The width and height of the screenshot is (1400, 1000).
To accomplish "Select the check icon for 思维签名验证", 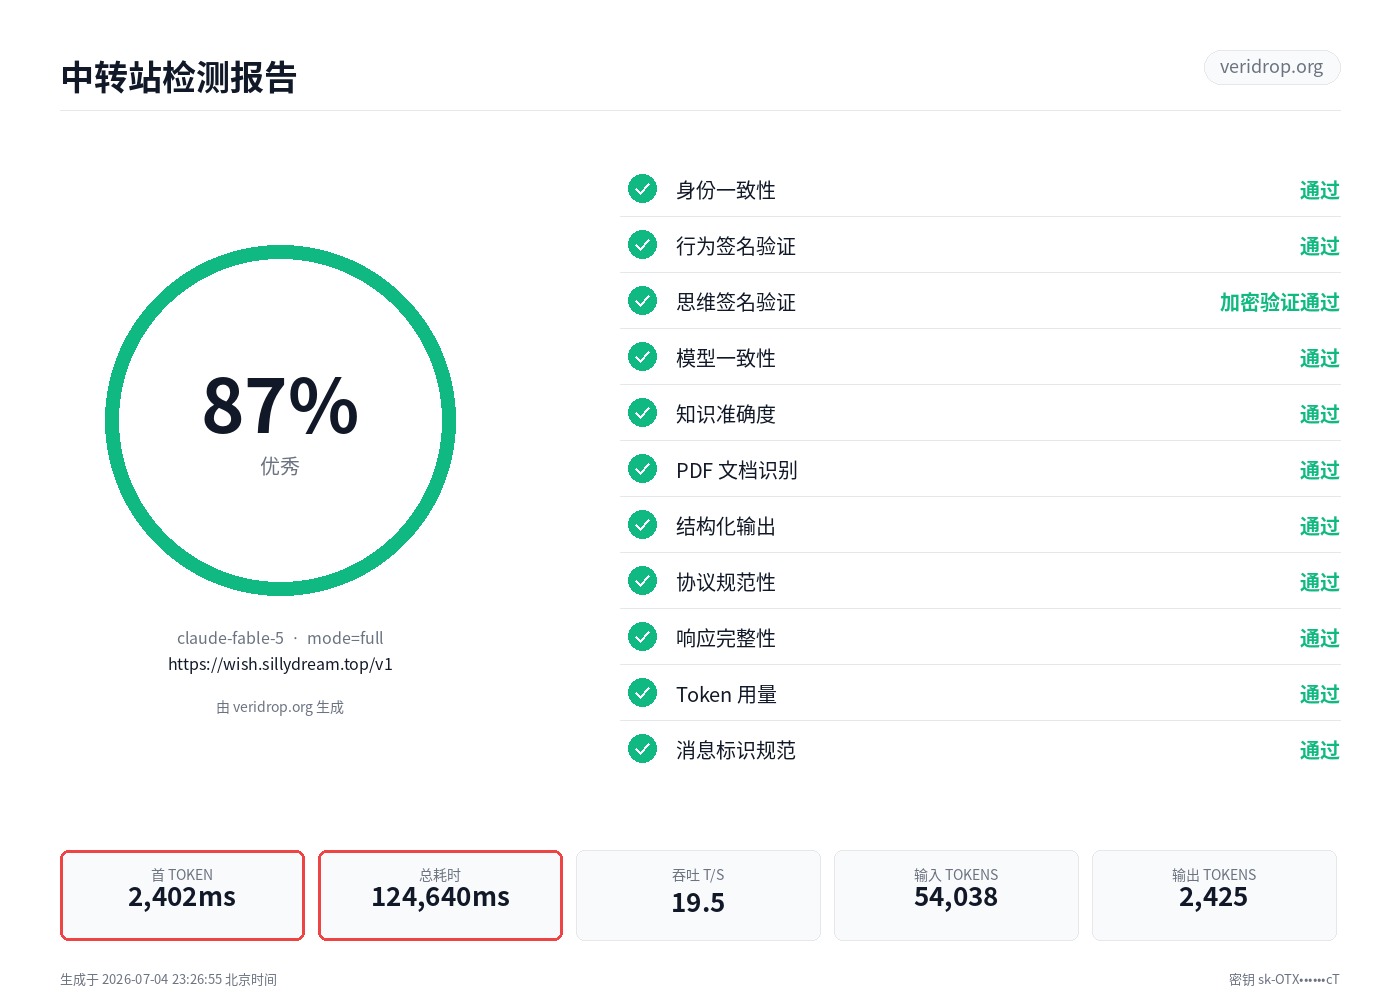I will (x=642, y=301).
